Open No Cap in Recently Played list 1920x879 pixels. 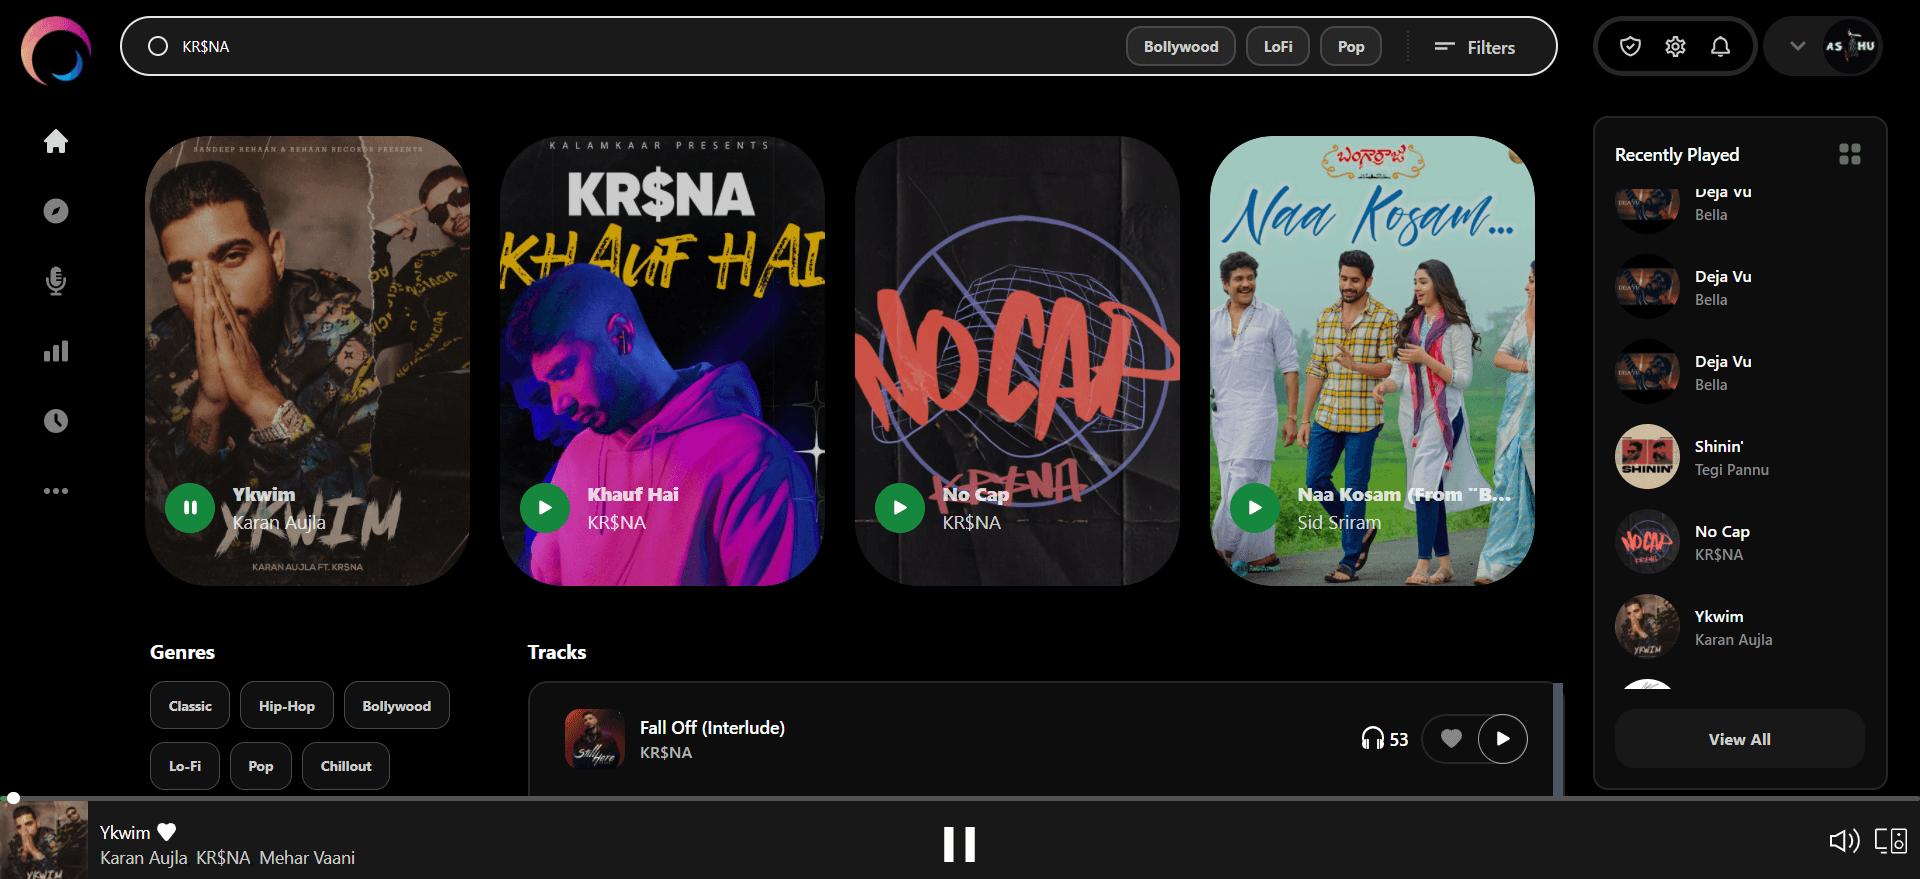[1740, 542]
